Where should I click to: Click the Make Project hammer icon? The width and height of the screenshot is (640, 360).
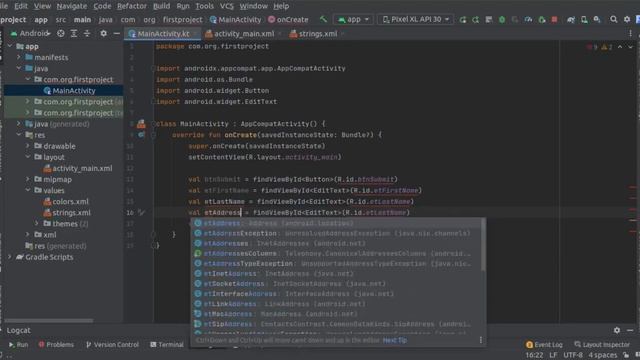pyautogui.click(x=323, y=19)
